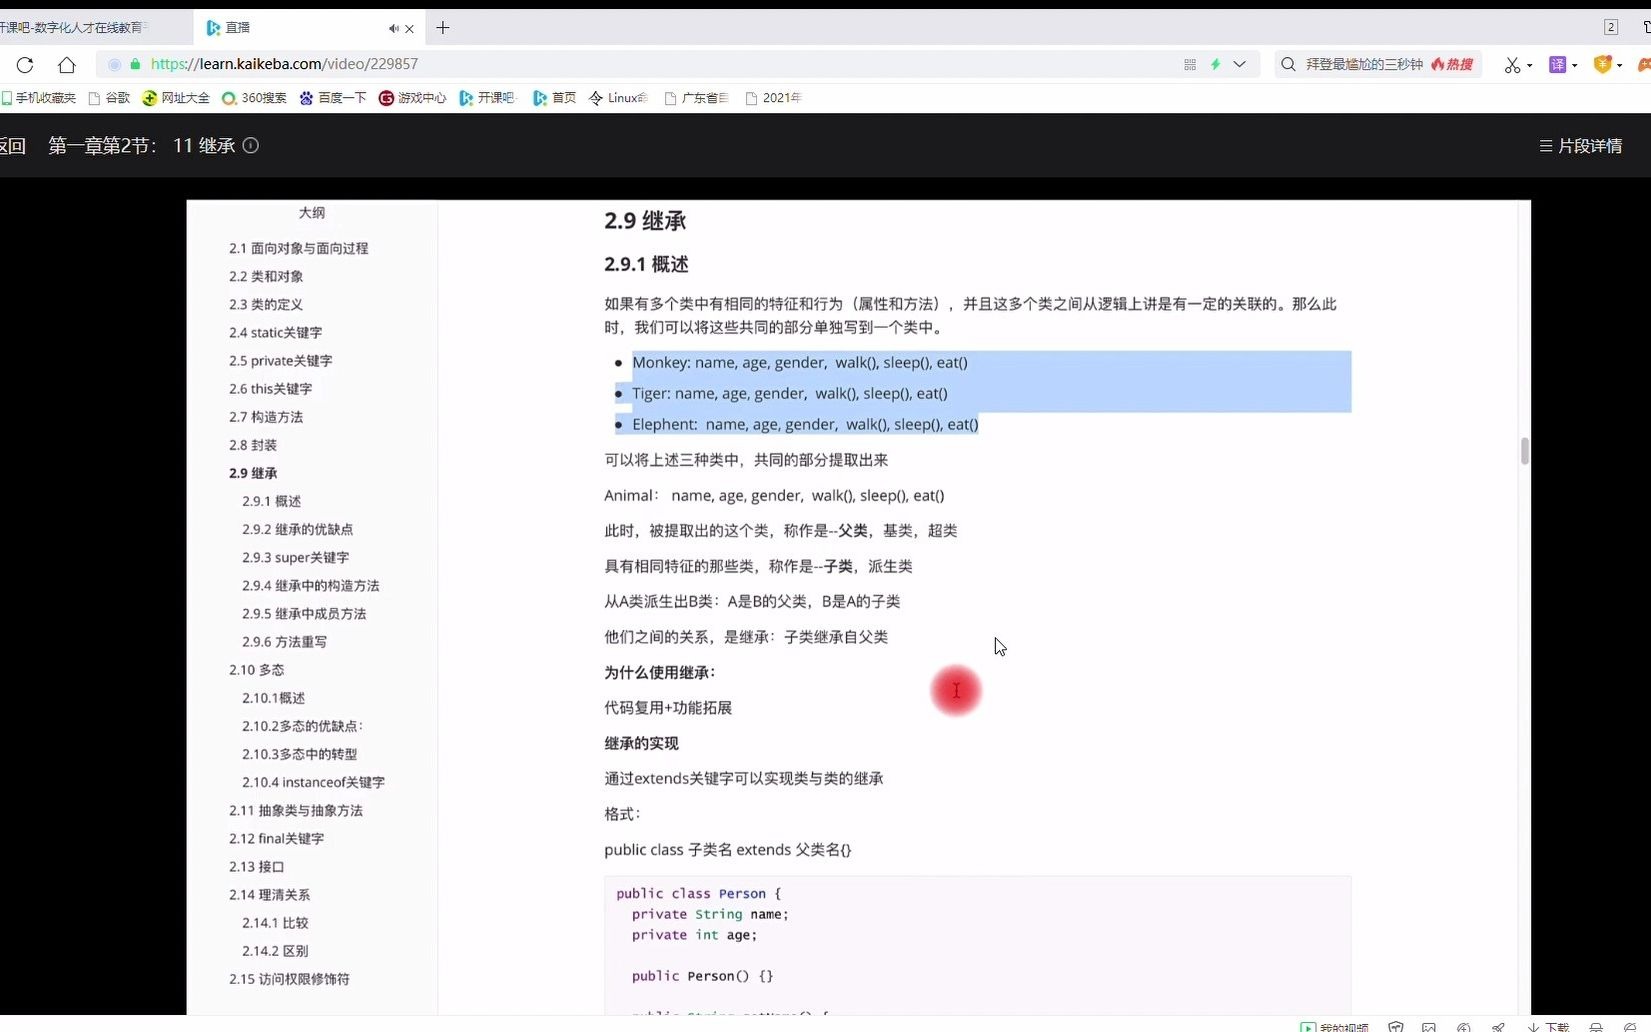This screenshot has width=1651, height=1032.
Task: Select outline item 2.3 类的定义
Action: click(x=265, y=304)
